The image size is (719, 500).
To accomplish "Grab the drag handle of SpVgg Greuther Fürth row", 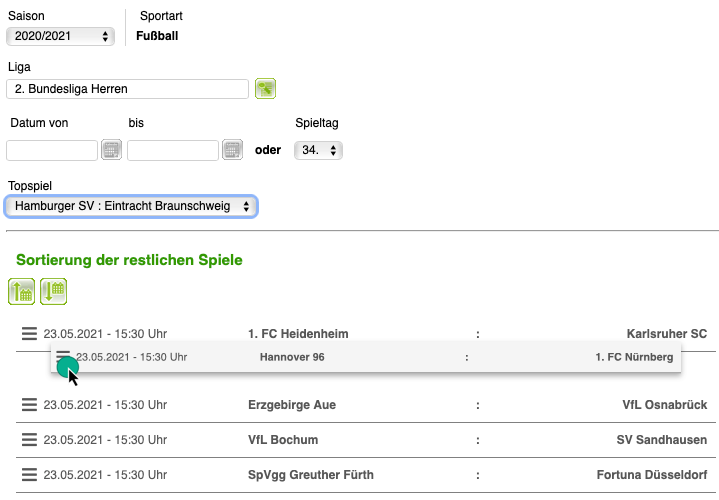I will pos(29,474).
